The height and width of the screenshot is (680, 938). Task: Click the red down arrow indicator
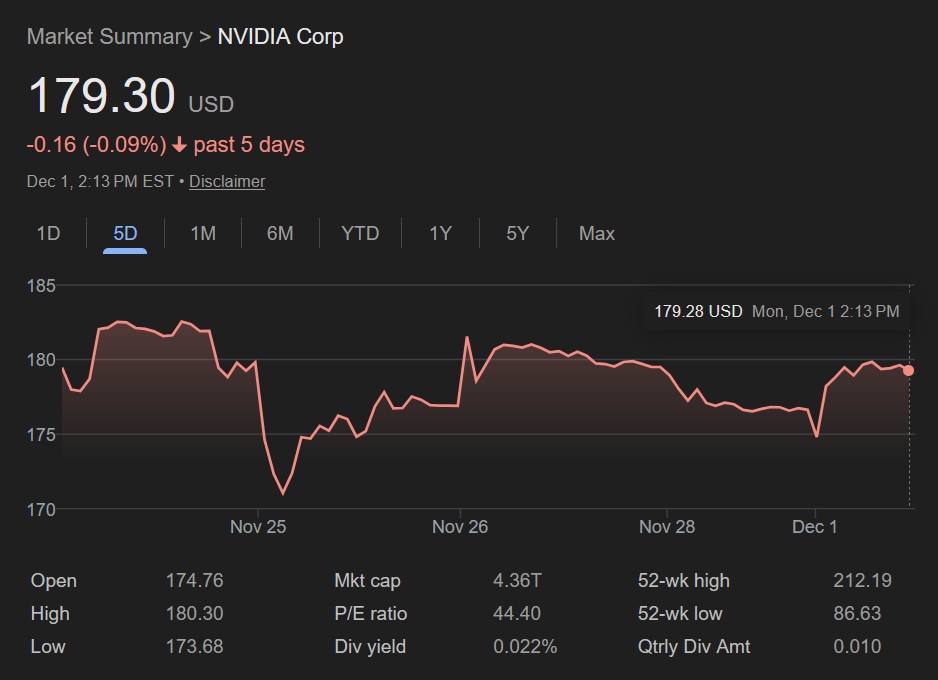click(x=179, y=145)
